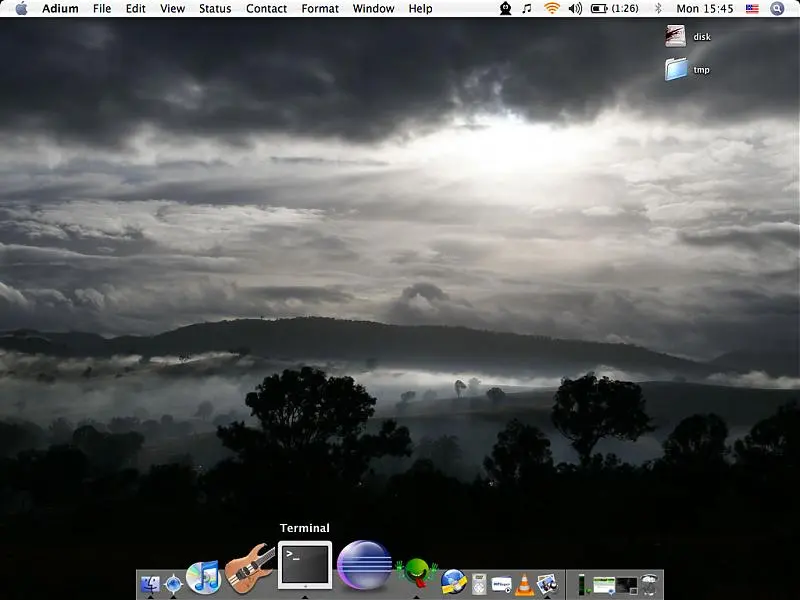Click the Spotlight search icon
800x600 pixels.
click(x=777, y=8)
